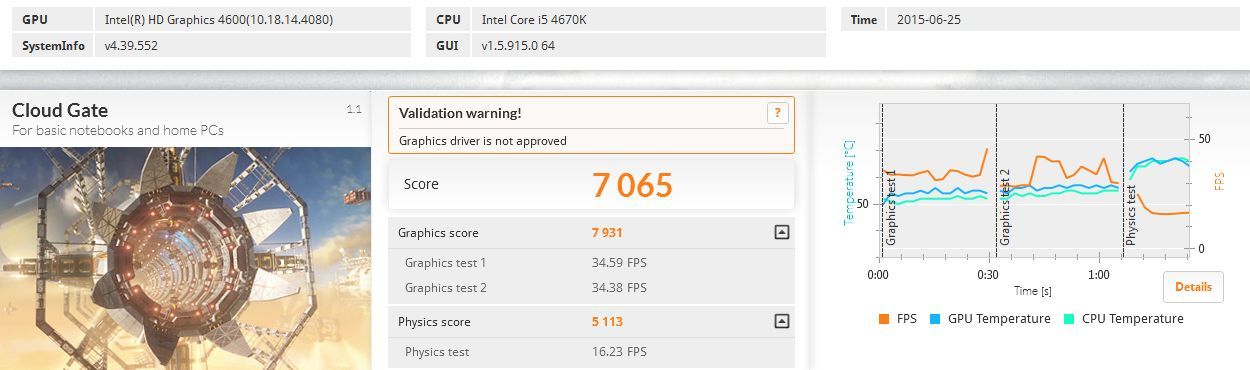Select the Physics test result 16.23 FPS
The height and width of the screenshot is (370, 1250).
[x=619, y=352]
